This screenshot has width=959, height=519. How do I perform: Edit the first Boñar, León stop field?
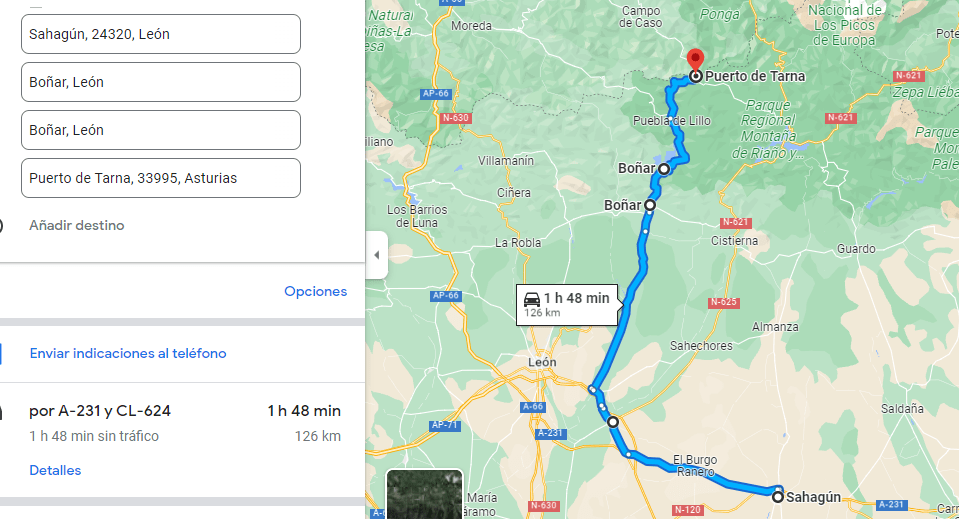pos(161,82)
